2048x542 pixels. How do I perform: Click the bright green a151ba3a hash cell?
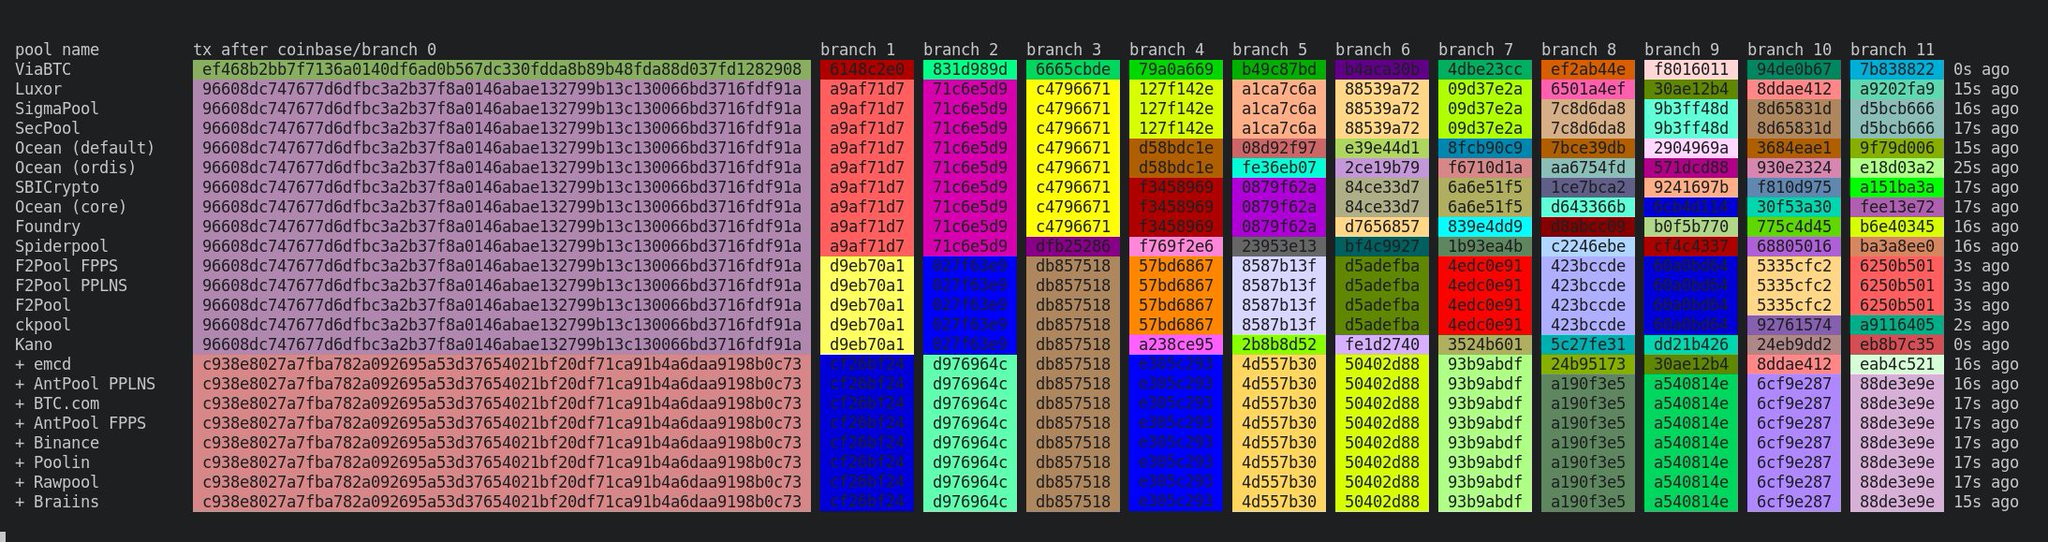point(1897,188)
